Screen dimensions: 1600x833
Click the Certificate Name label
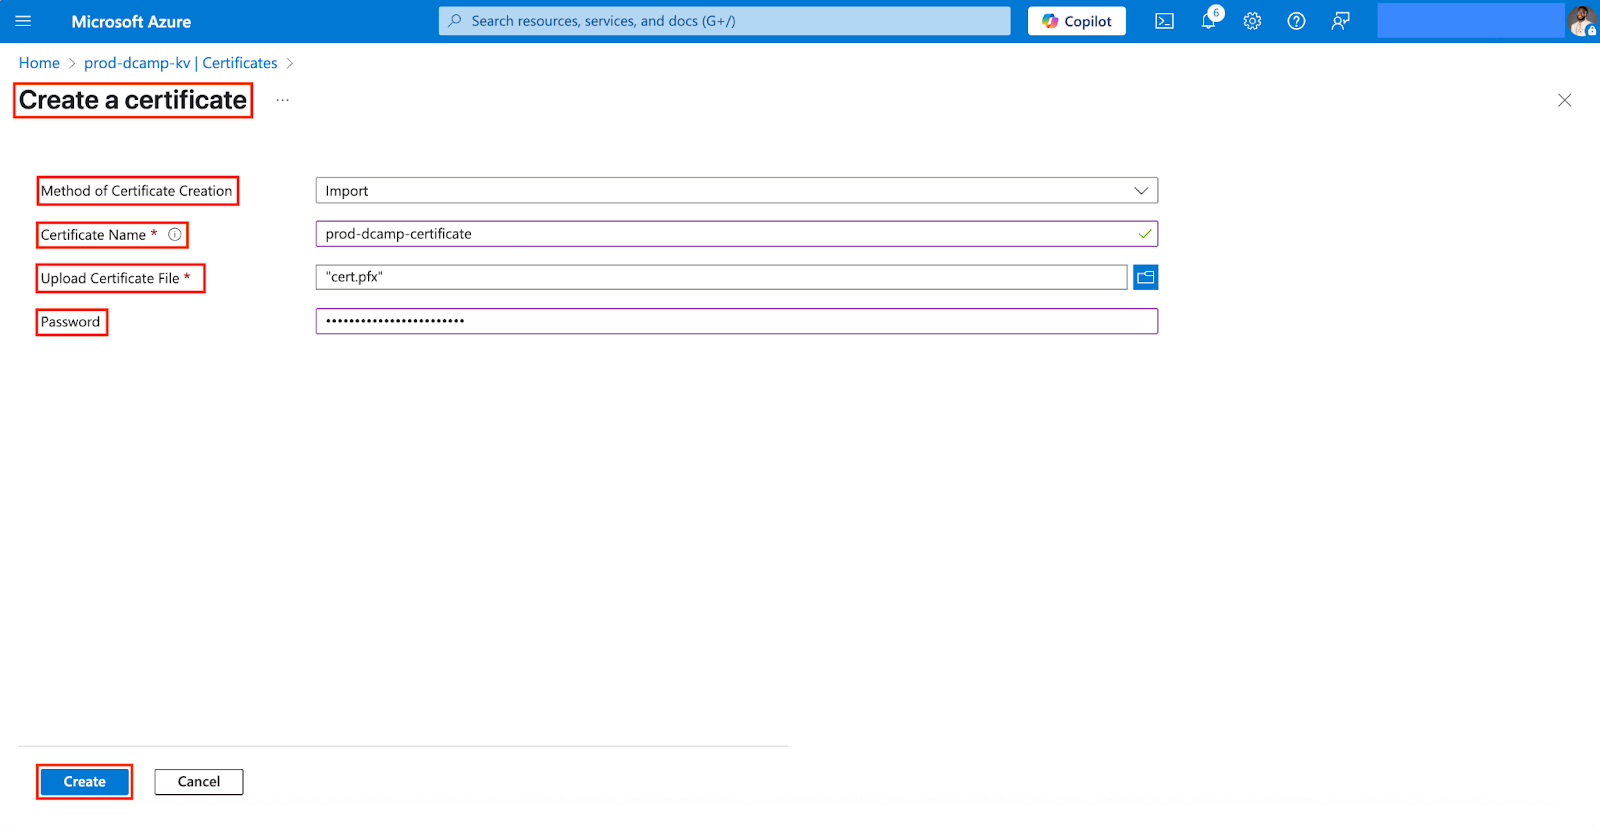tap(93, 235)
